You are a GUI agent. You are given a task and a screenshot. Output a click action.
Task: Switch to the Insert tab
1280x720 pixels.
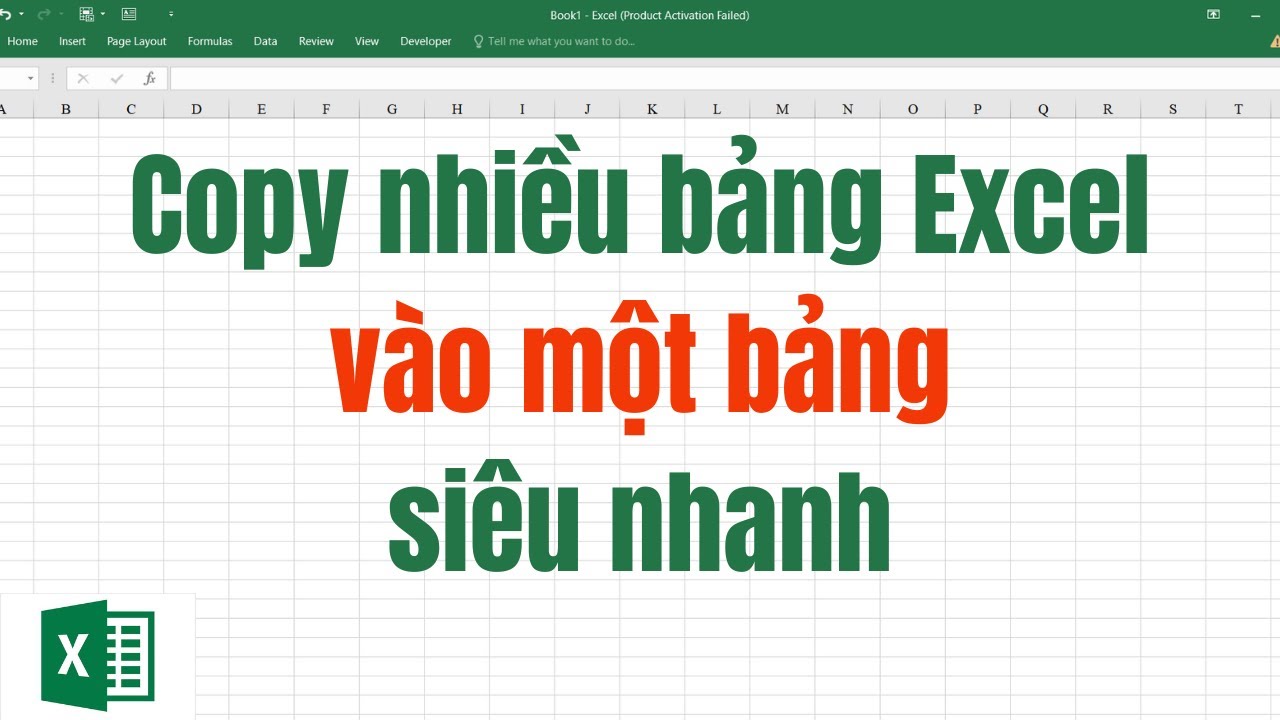[x=72, y=41]
